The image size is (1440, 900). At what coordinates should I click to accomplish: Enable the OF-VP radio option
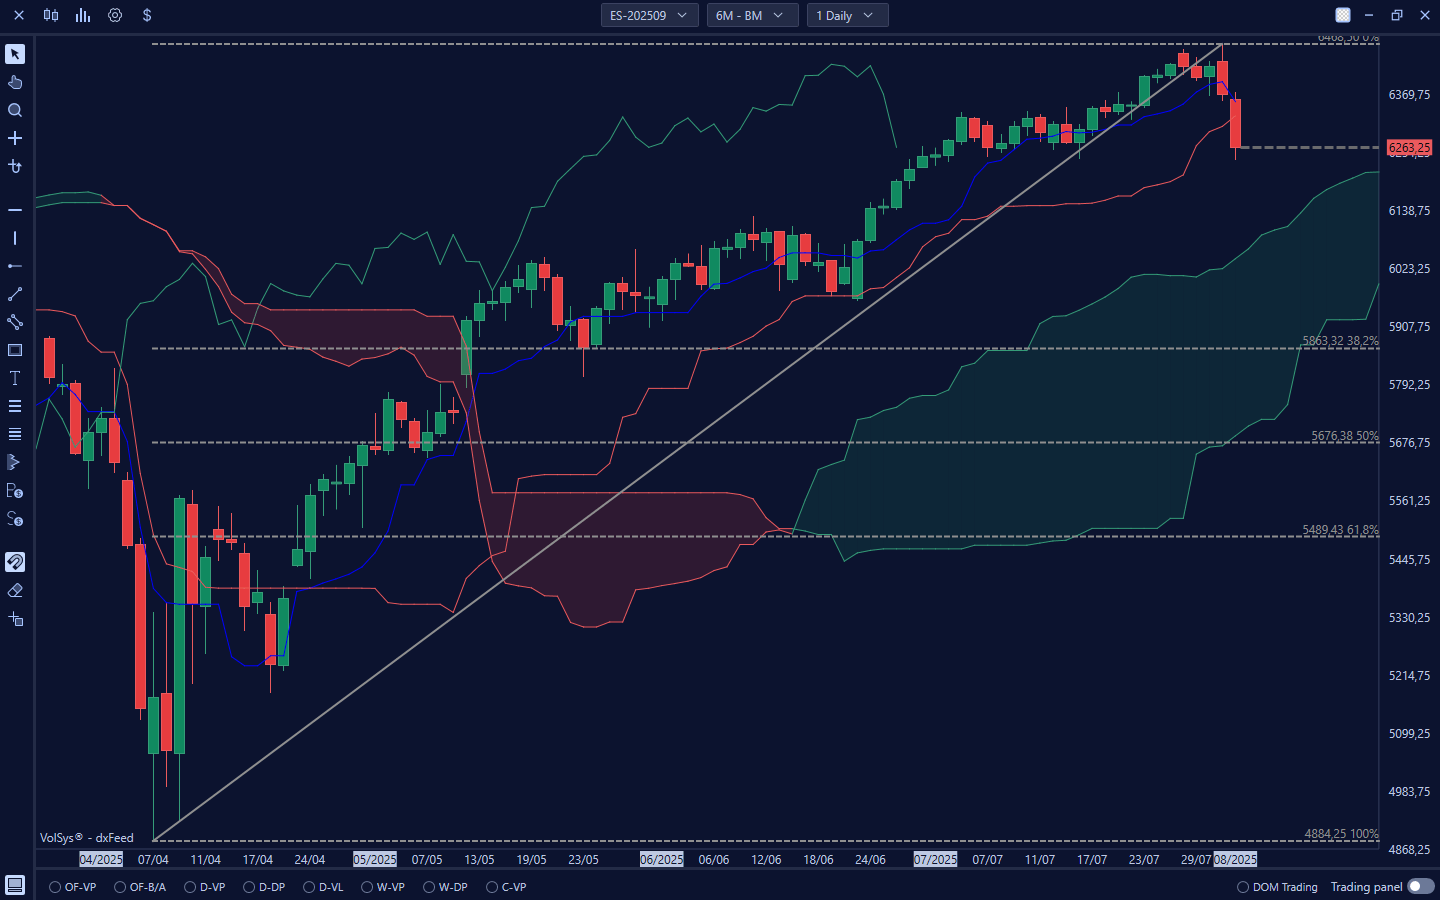55,887
